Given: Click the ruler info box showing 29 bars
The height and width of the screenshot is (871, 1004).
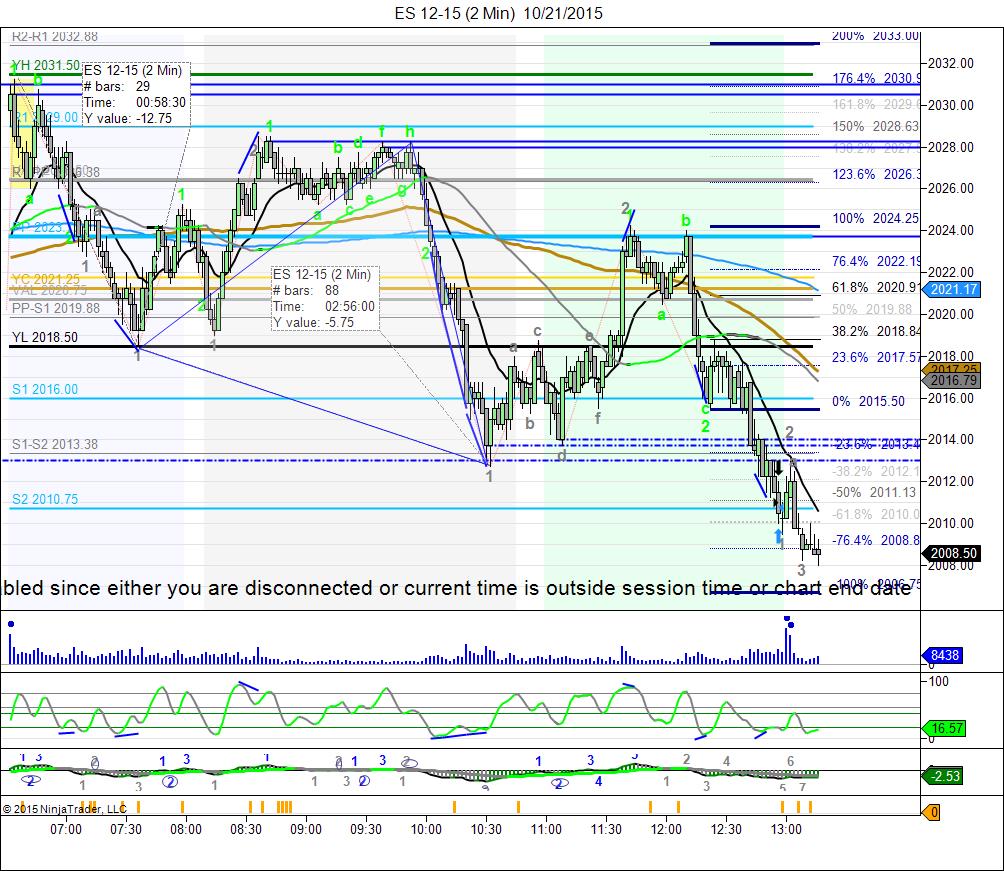Looking at the screenshot, I should tap(136, 94).
